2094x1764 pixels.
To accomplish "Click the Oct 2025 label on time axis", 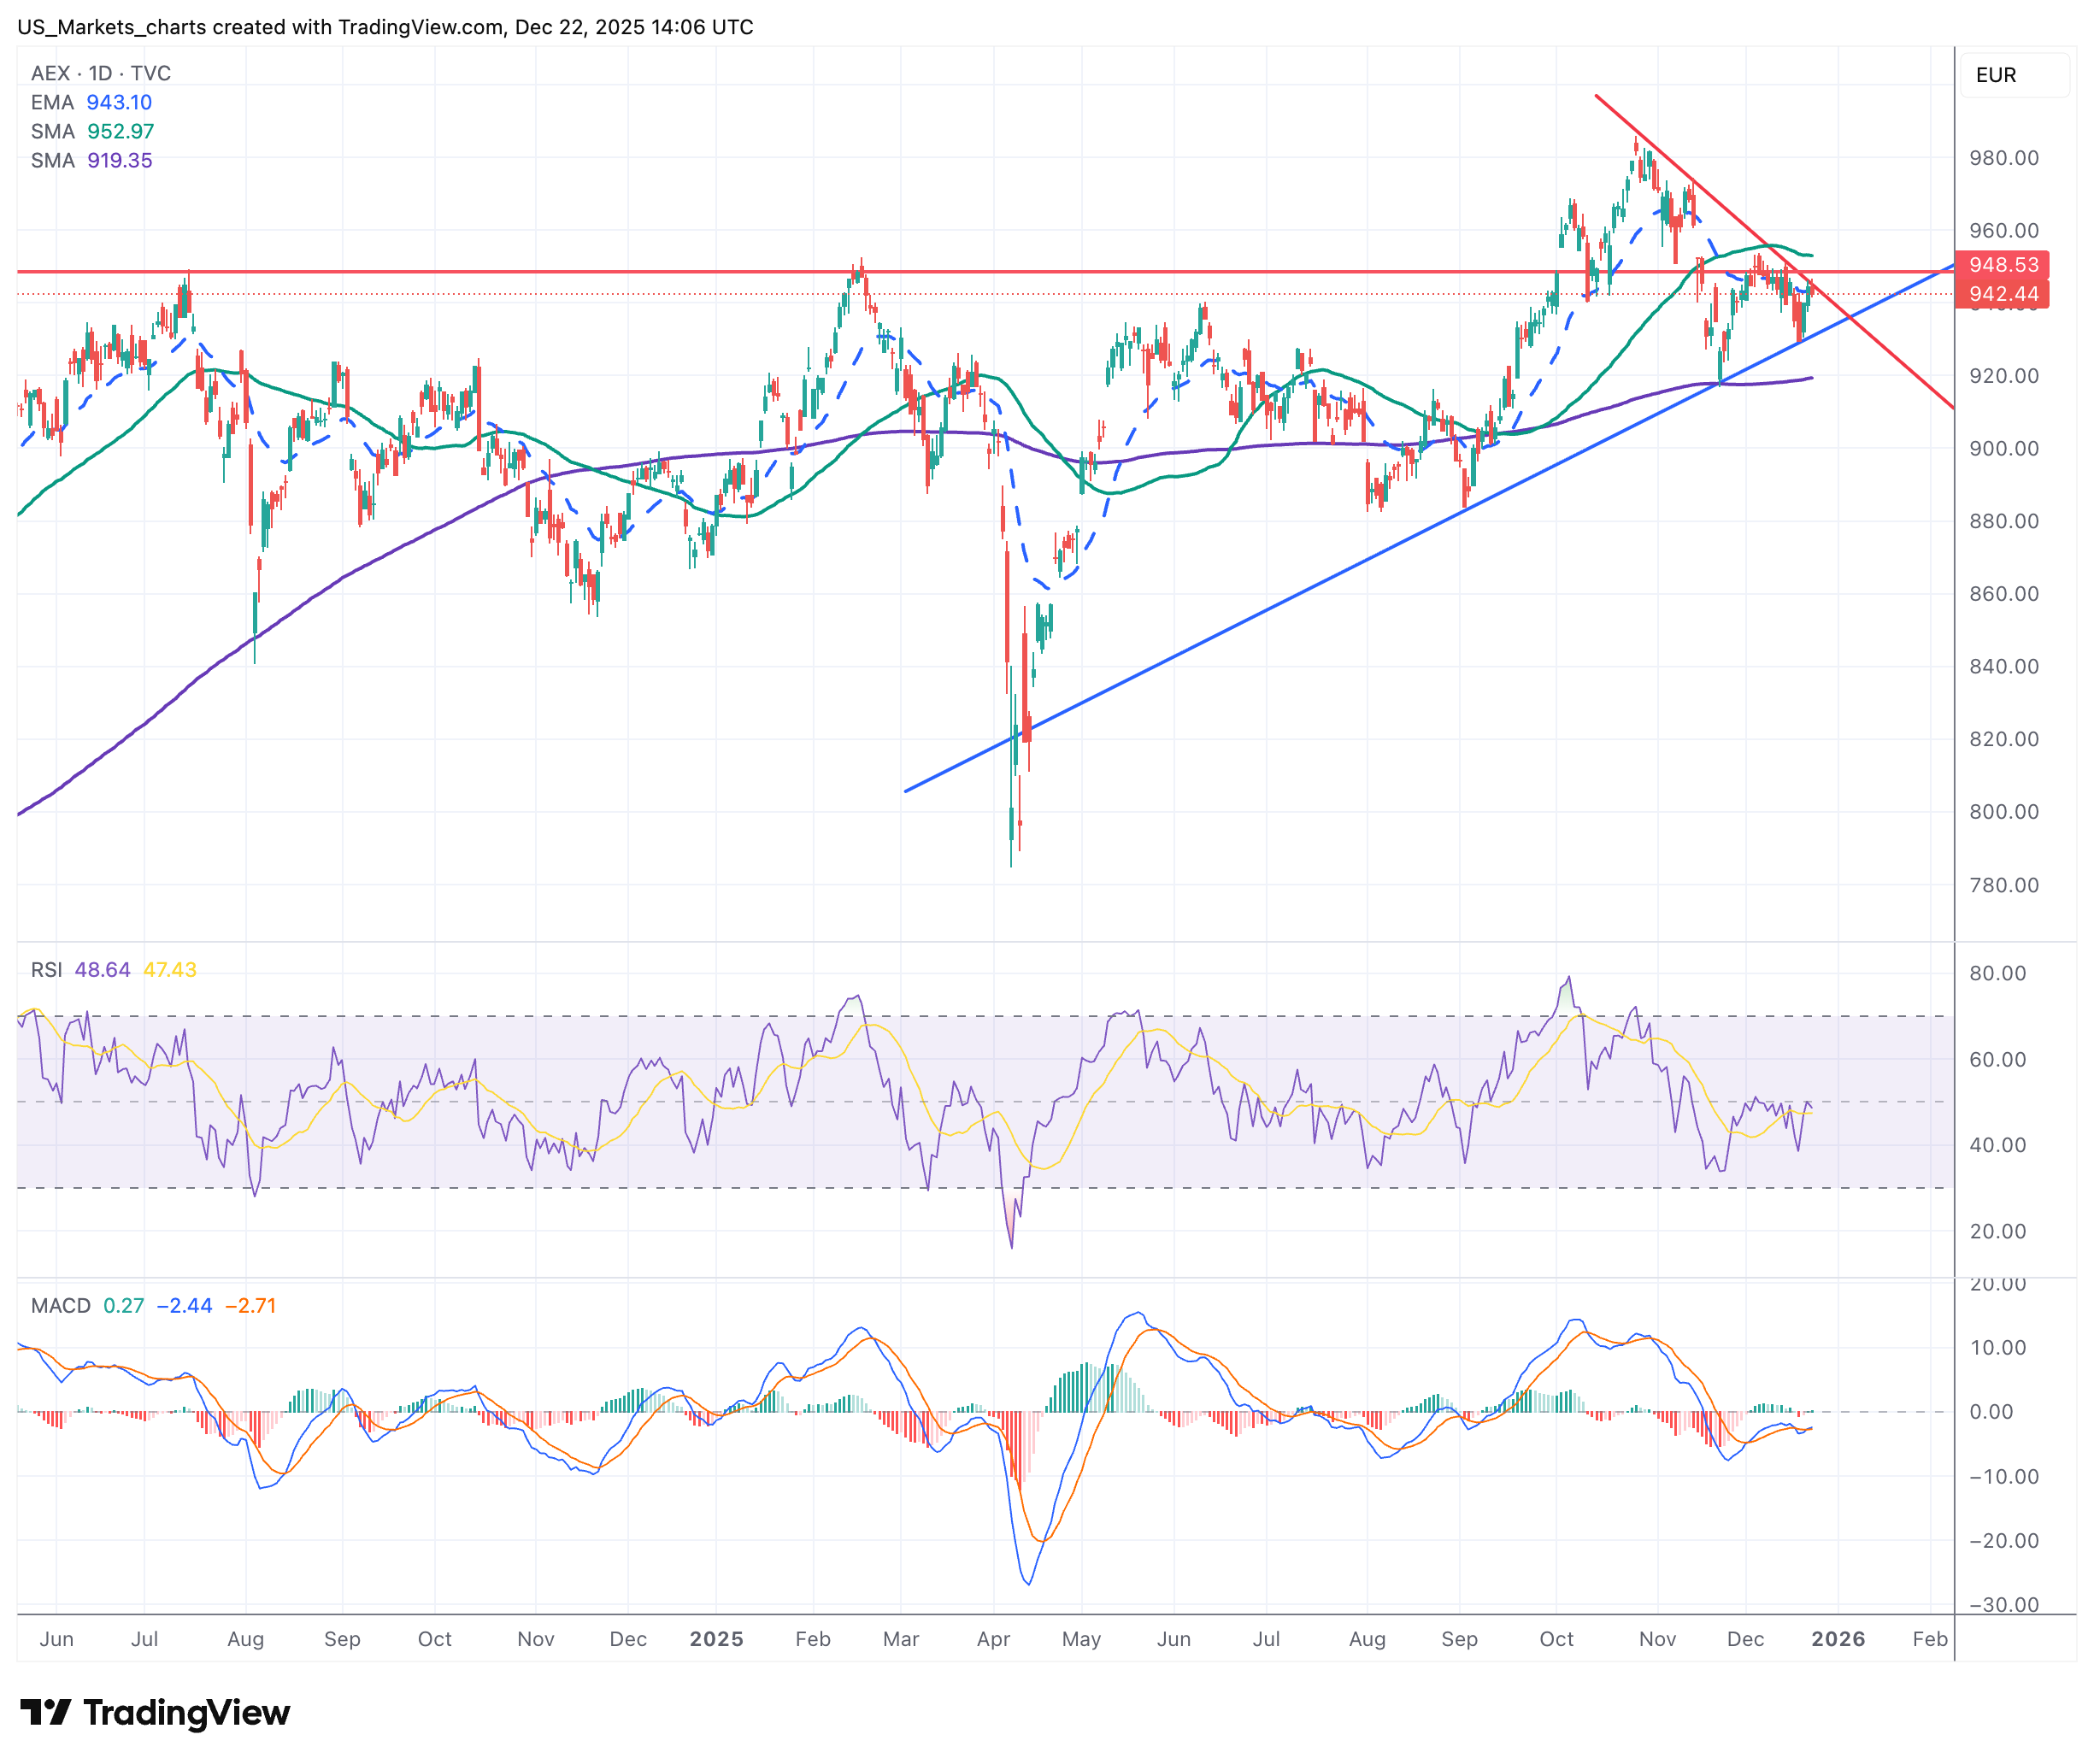I will click(x=1556, y=1639).
